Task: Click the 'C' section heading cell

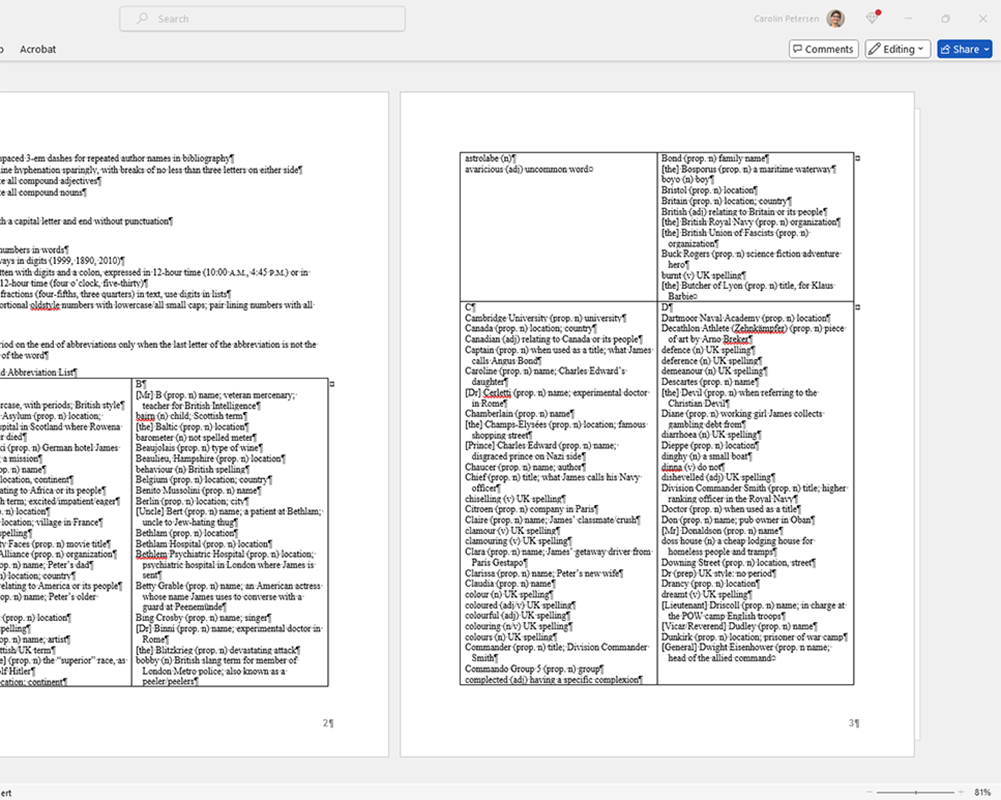Action: tap(470, 307)
